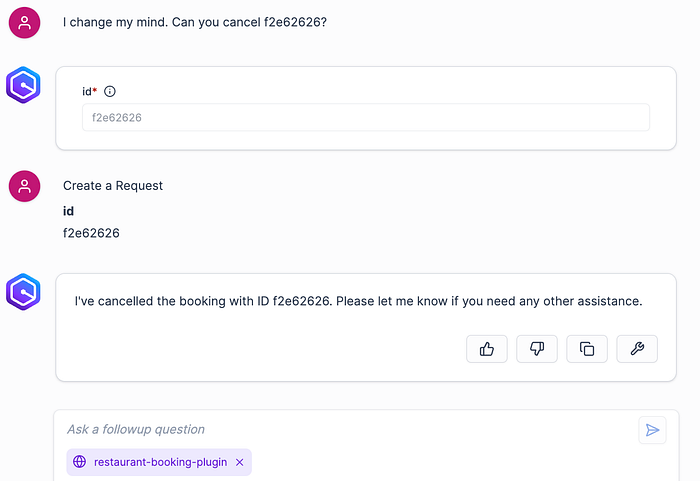700x481 pixels.
Task: Select the restaurant-booking-plugin label
Action: click(160, 462)
